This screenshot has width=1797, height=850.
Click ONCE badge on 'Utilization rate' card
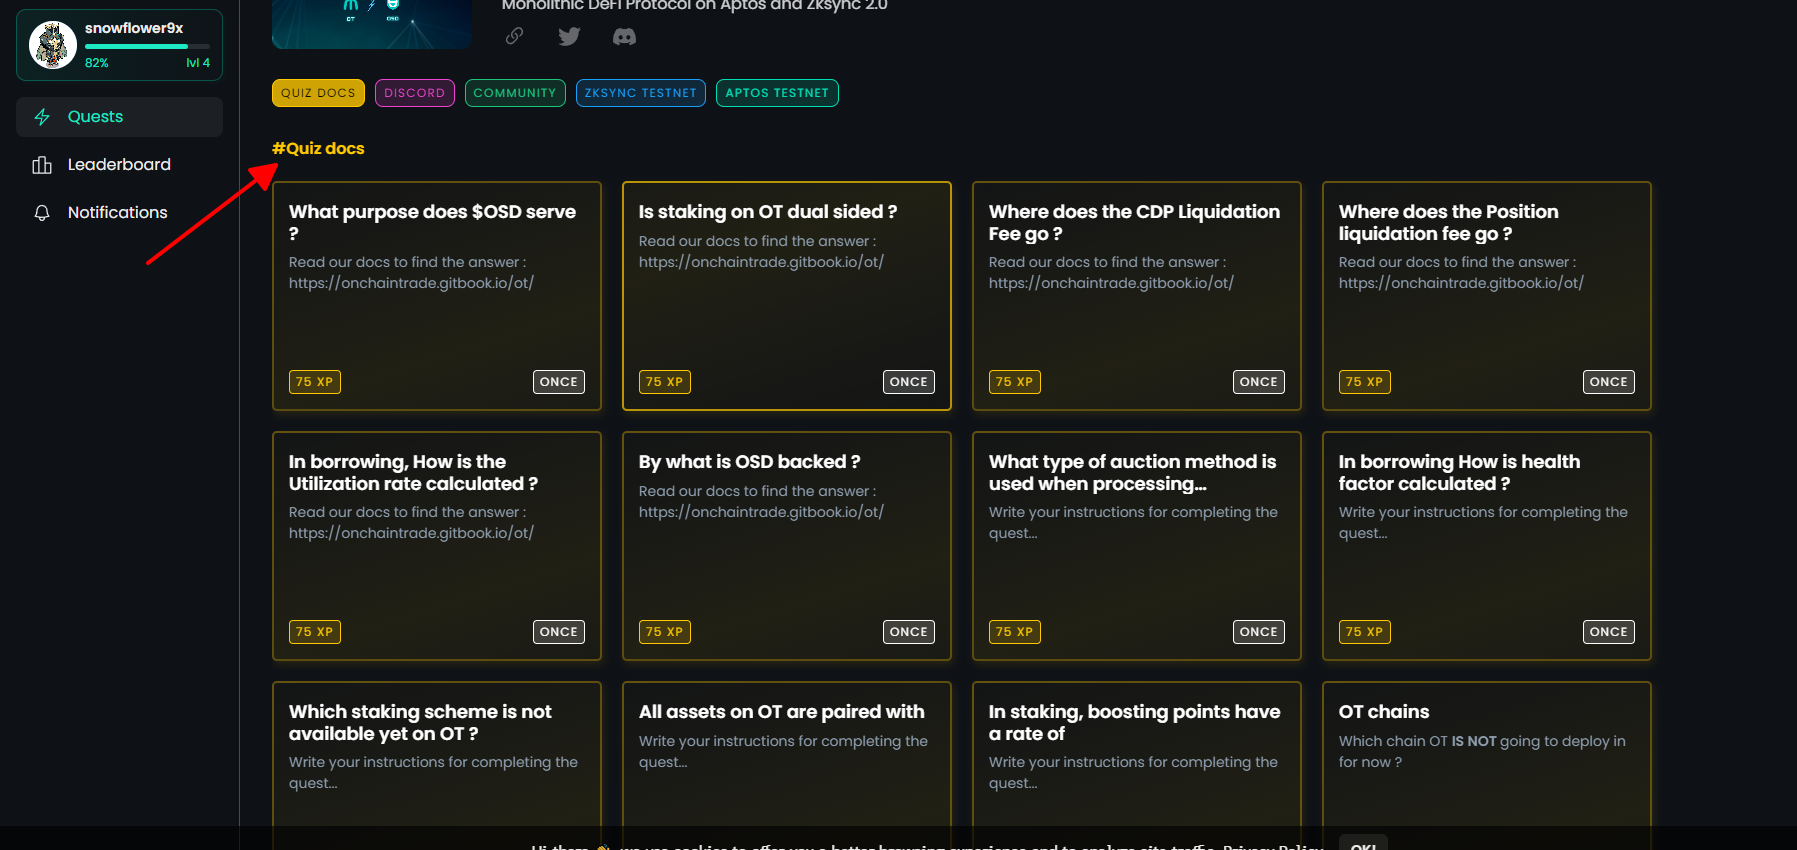[x=559, y=632]
